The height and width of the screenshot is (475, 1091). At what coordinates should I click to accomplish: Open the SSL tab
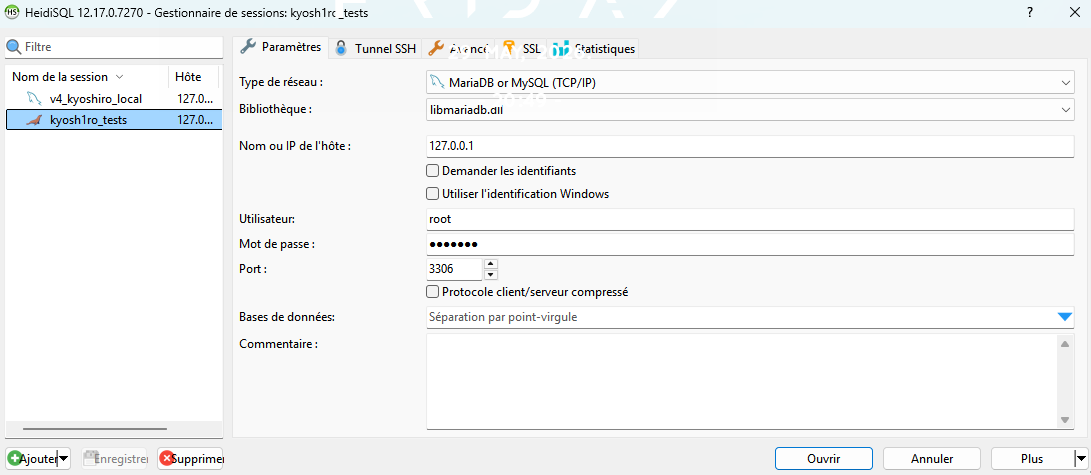click(x=521, y=48)
